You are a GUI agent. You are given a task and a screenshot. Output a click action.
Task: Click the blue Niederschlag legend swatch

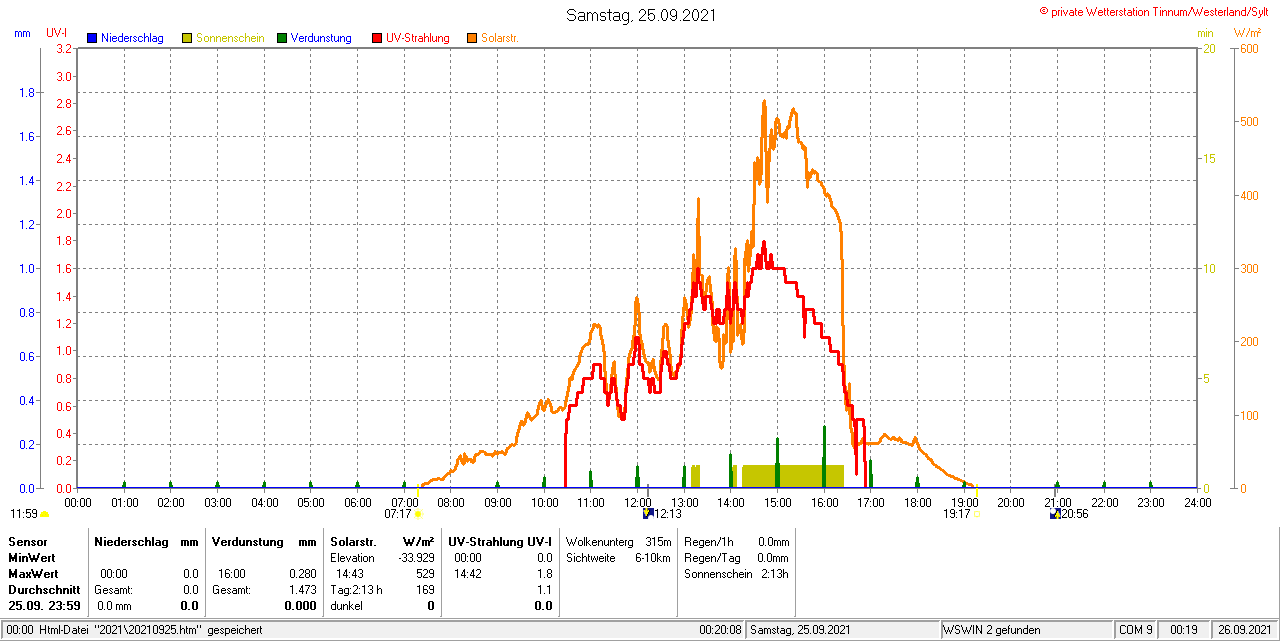point(92,38)
